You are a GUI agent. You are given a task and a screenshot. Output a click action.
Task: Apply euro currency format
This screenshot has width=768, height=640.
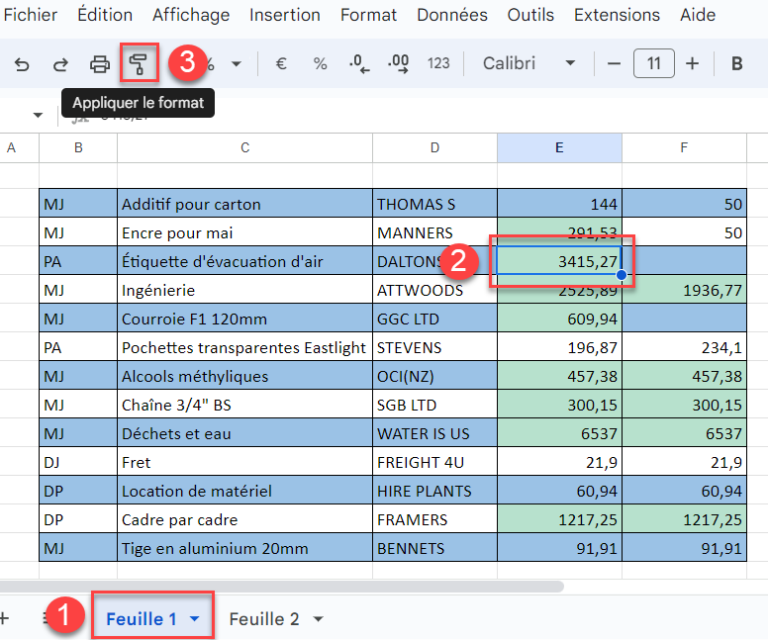tap(281, 64)
